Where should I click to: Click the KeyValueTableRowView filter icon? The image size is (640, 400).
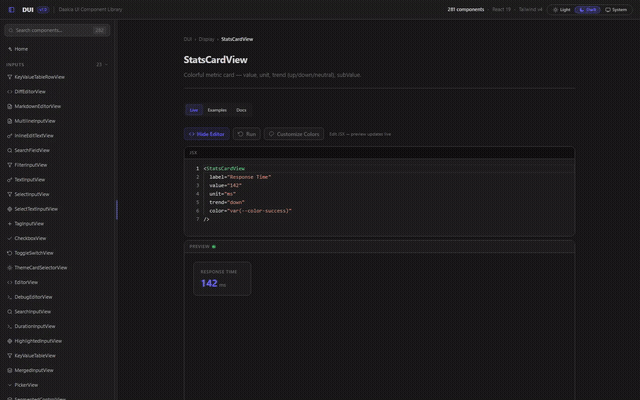click(10, 77)
